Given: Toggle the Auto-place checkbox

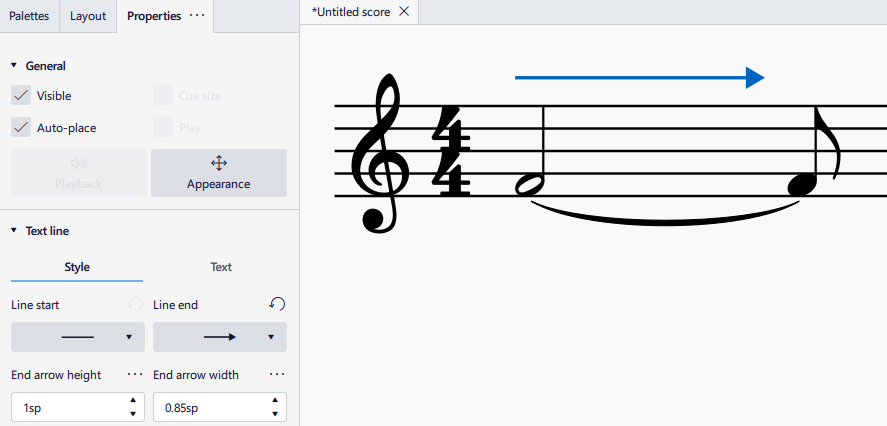Looking at the screenshot, I should (x=21, y=128).
